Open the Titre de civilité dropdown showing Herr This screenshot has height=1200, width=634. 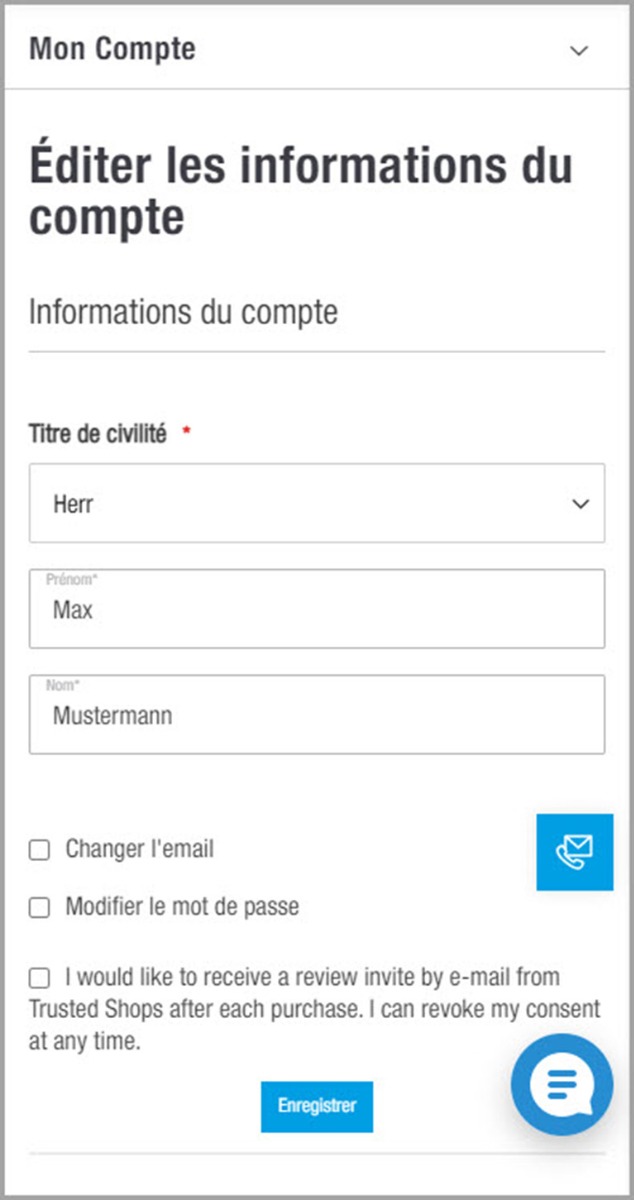click(300, 503)
